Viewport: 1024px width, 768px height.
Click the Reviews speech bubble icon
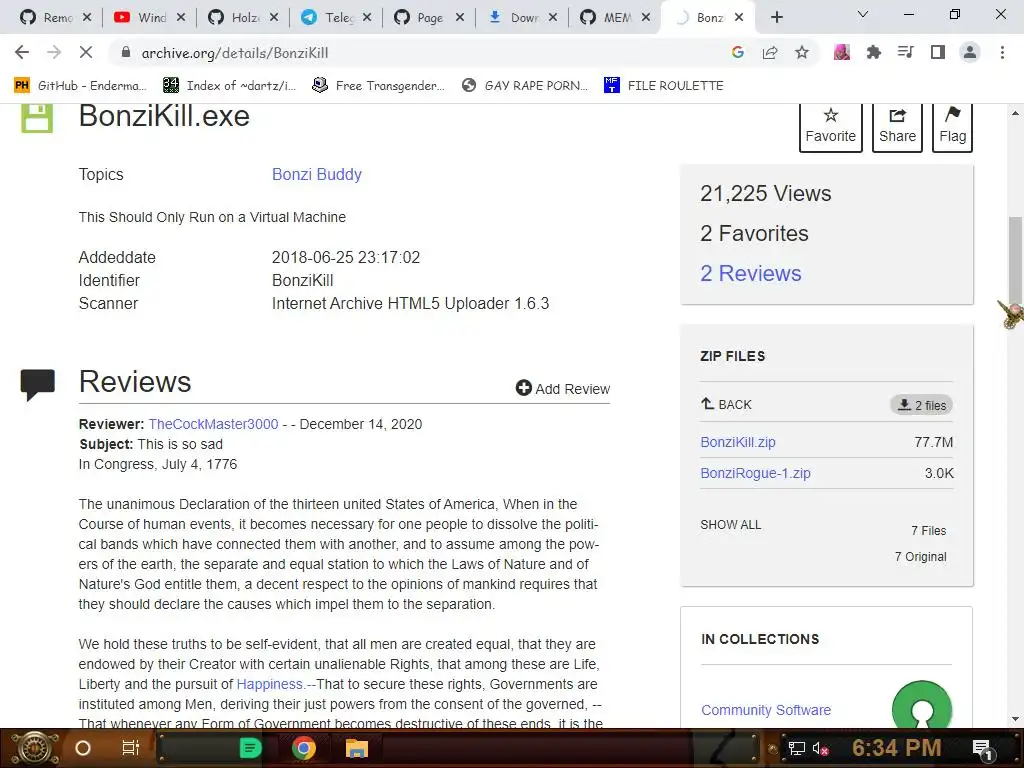37,385
